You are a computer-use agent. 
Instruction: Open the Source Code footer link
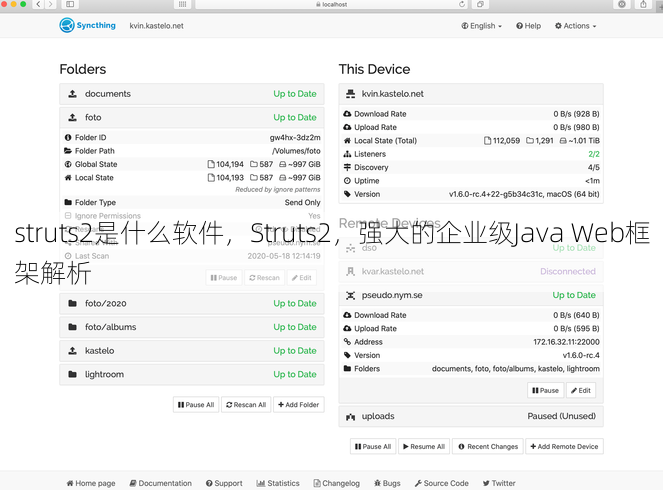tap(441, 483)
